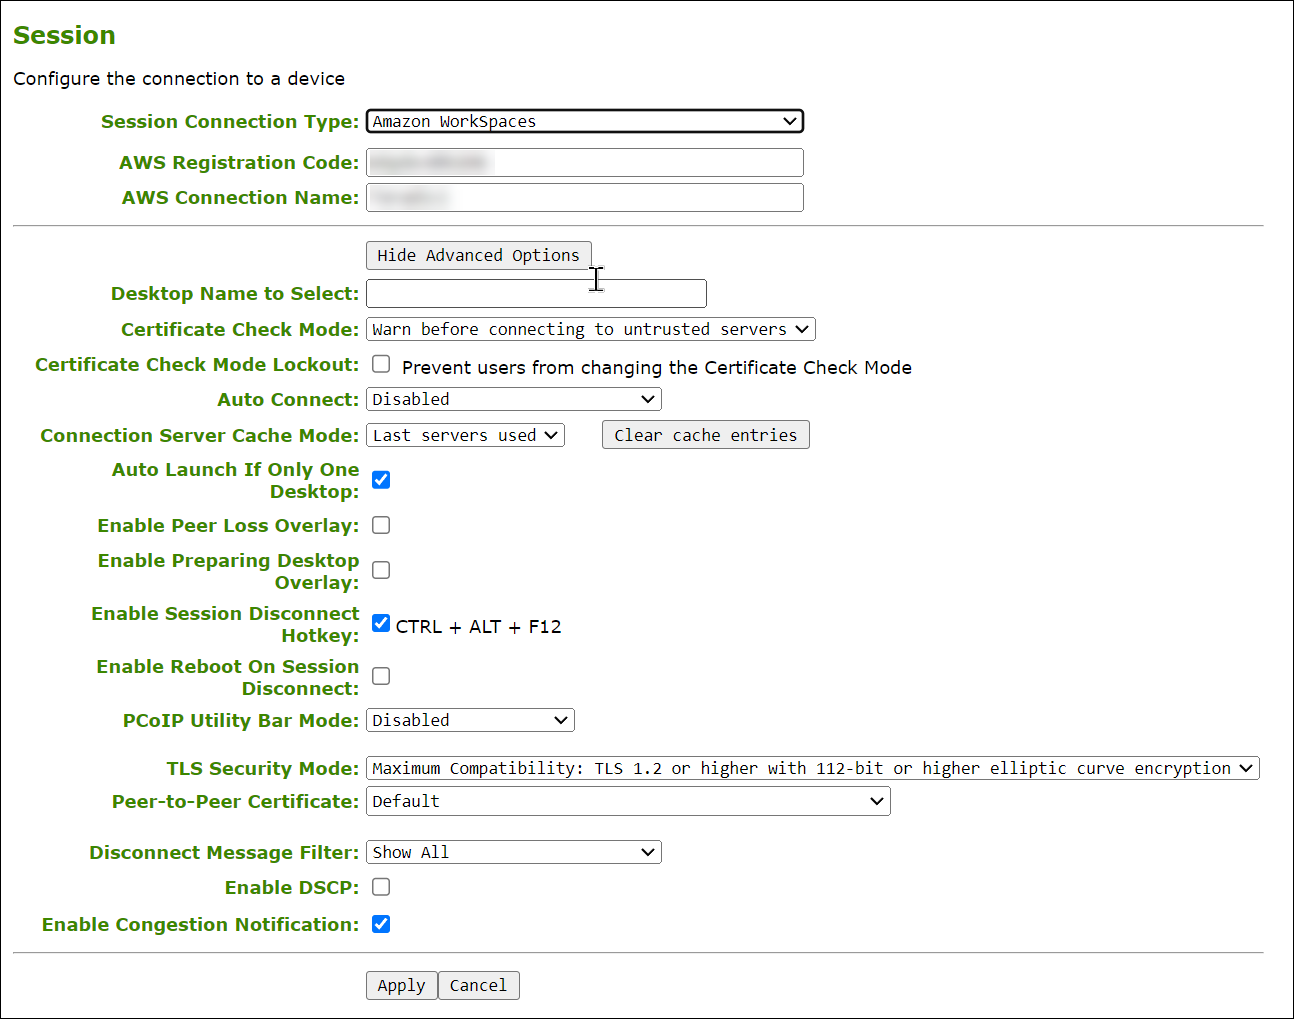Open the Session Connection Type dropdown
This screenshot has height=1019, width=1294.
pyautogui.click(x=585, y=121)
